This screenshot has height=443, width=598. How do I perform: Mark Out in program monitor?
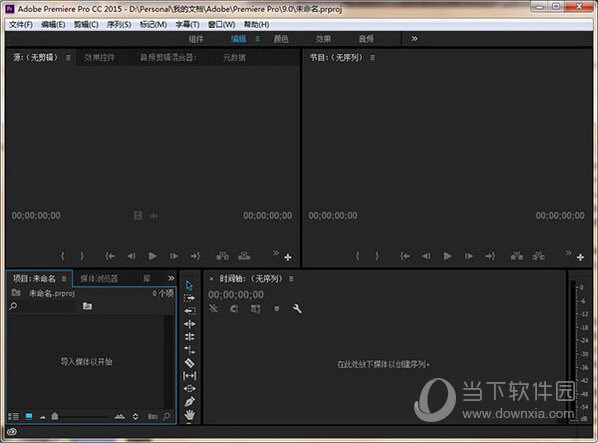[x=377, y=256]
